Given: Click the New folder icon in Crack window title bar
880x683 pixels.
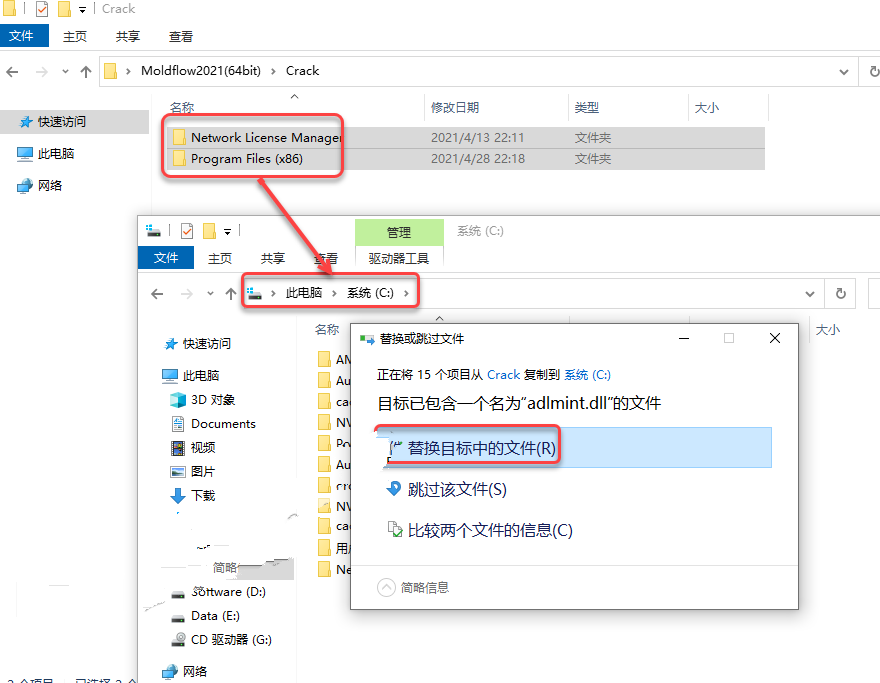Looking at the screenshot, I should 65,9.
